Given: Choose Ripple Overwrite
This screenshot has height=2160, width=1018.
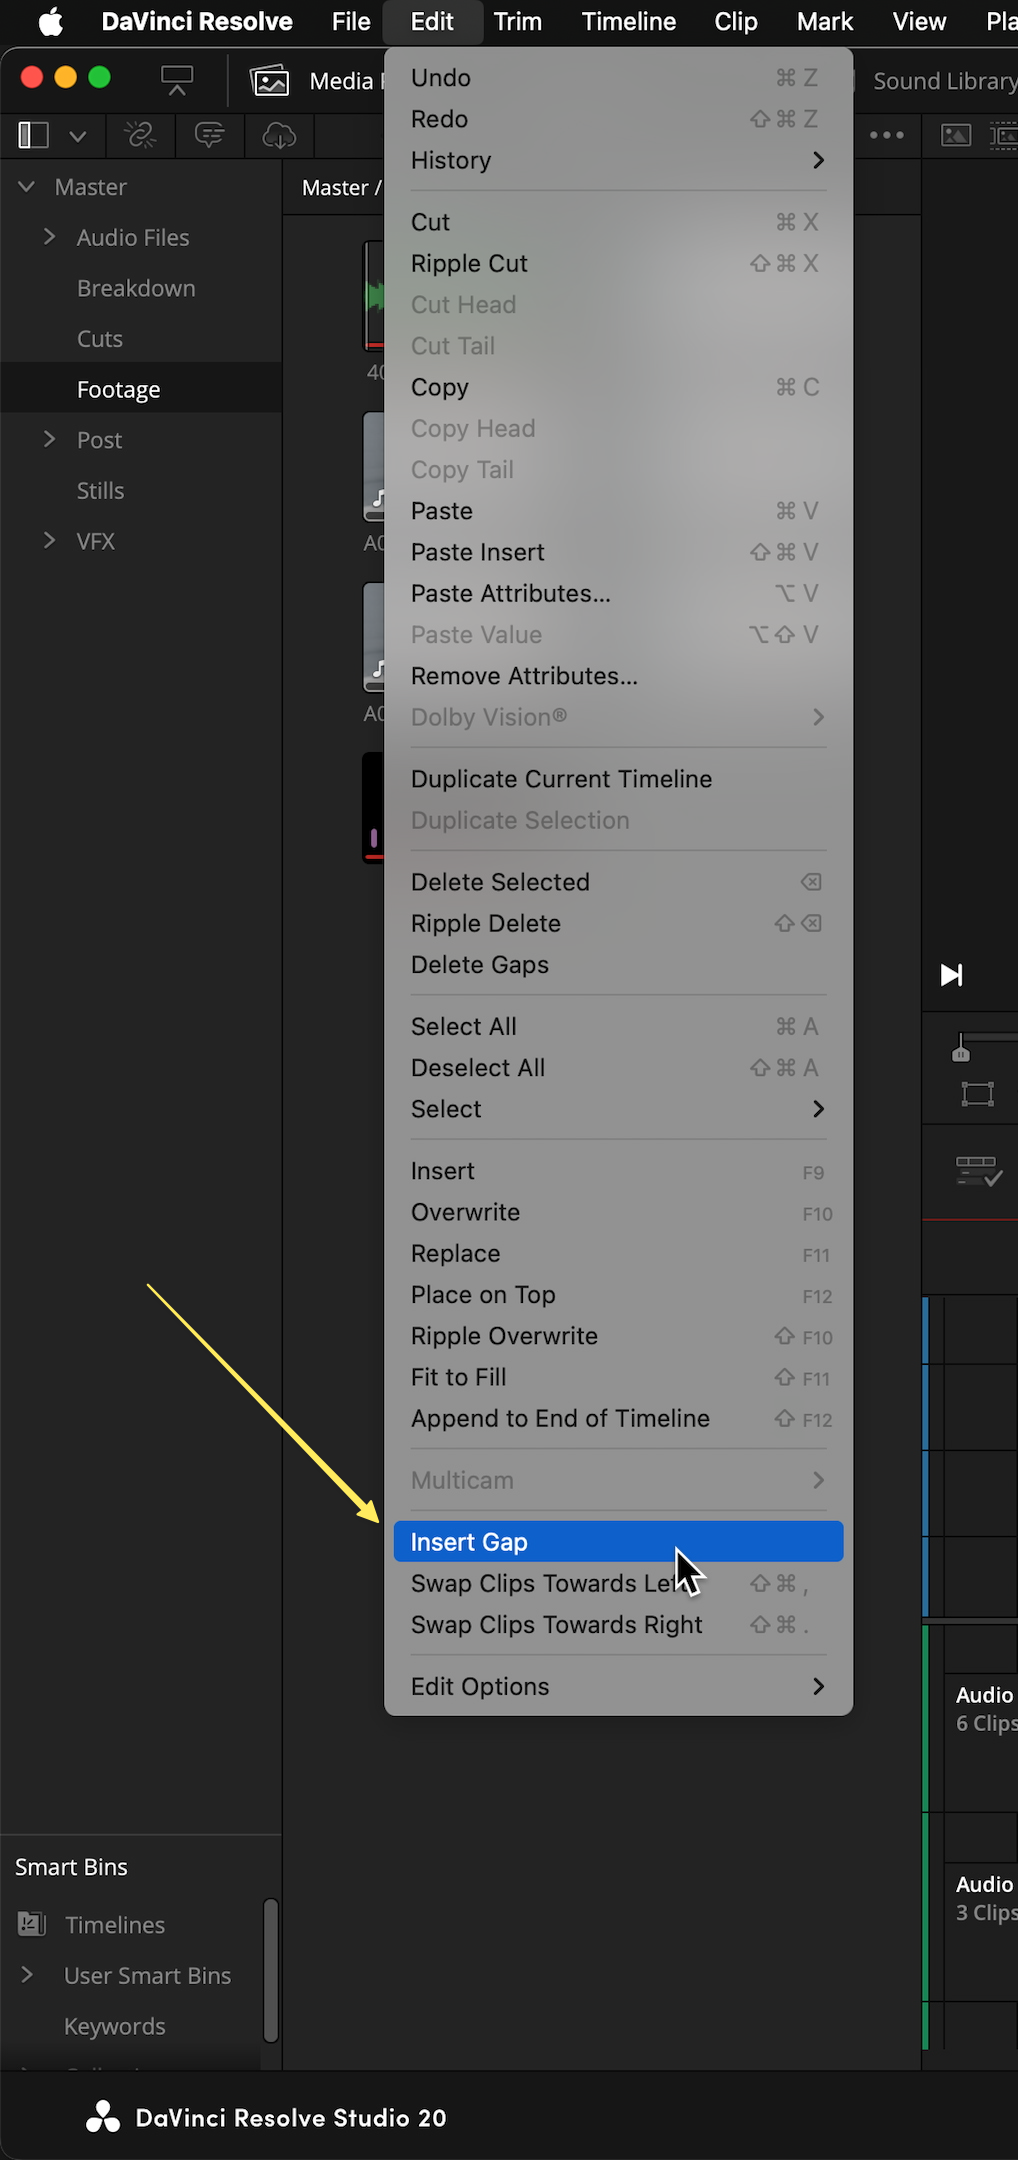Looking at the screenshot, I should point(618,1336).
